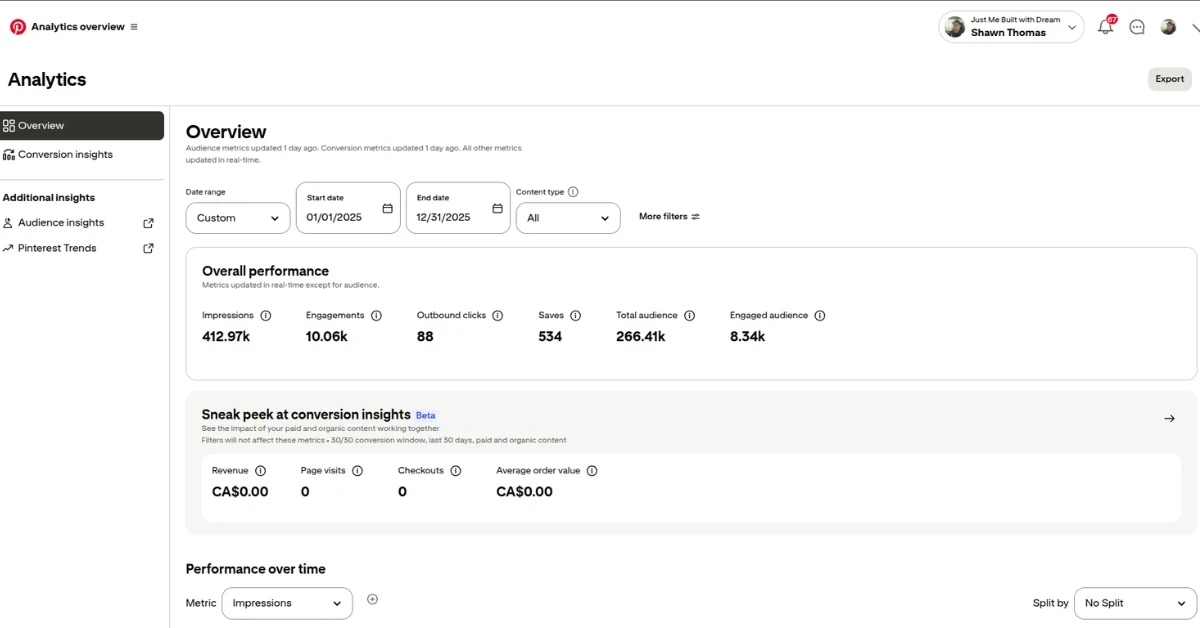The image size is (1200, 628).
Task: Open the messages chat bubble icon
Action: point(1137,28)
